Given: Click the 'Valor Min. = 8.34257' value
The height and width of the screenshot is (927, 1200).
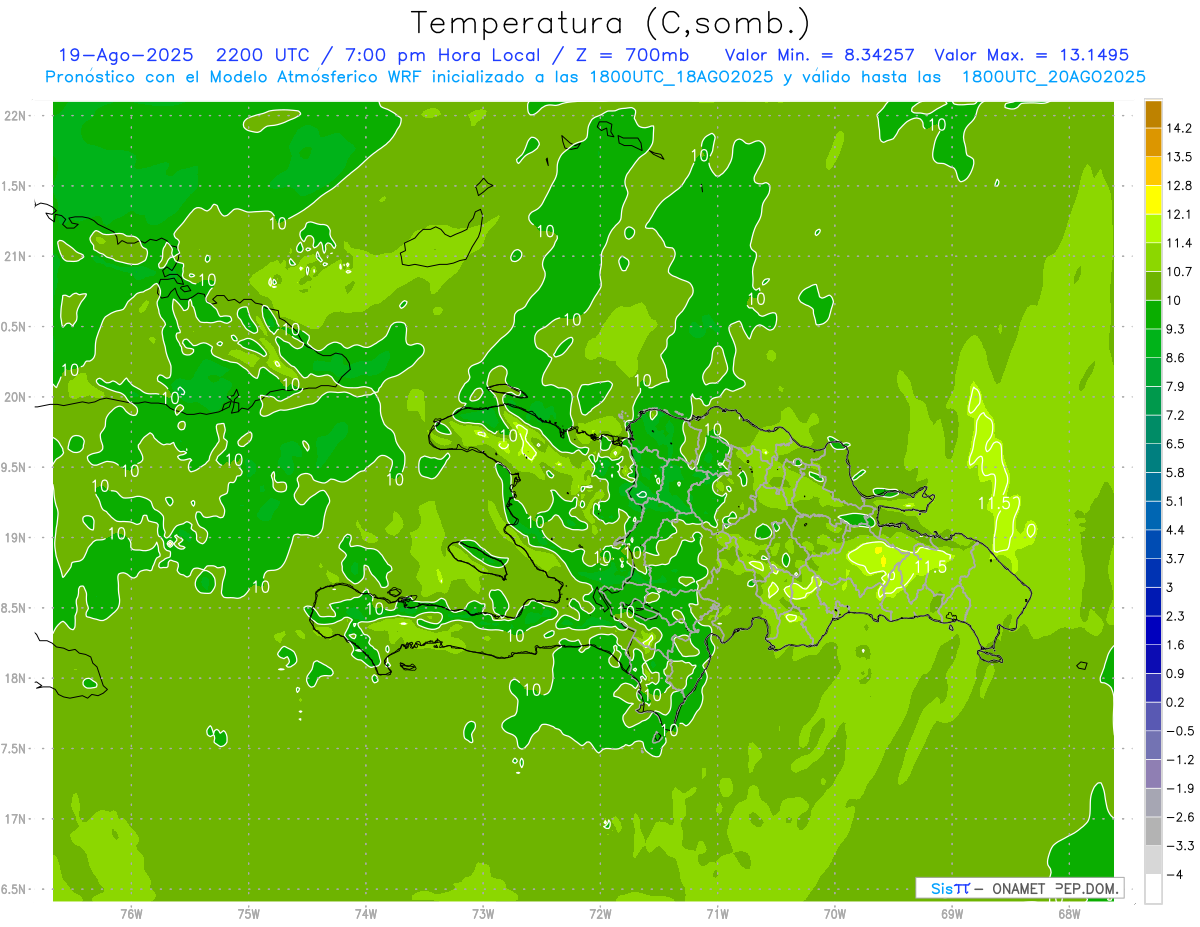Looking at the screenshot, I should pyautogui.click(x=819, y=56).
